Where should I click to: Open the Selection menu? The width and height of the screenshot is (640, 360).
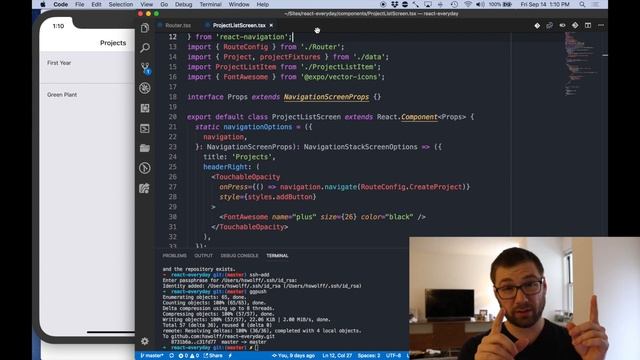[121, 4]
